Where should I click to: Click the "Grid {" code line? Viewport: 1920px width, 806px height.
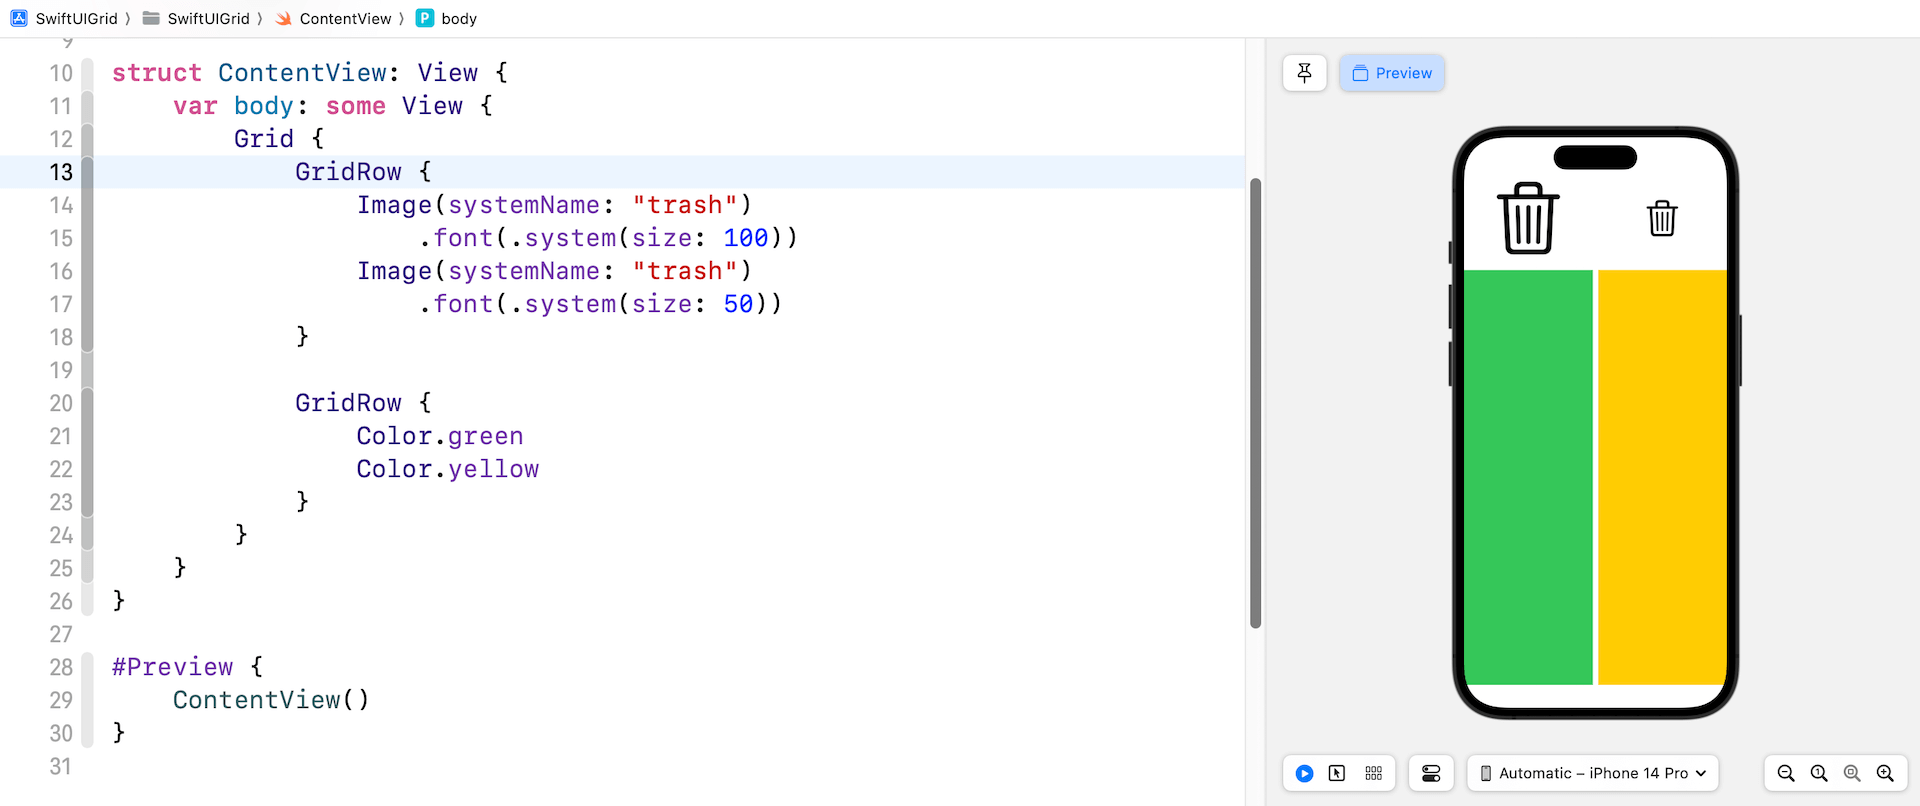click(279, 139)
